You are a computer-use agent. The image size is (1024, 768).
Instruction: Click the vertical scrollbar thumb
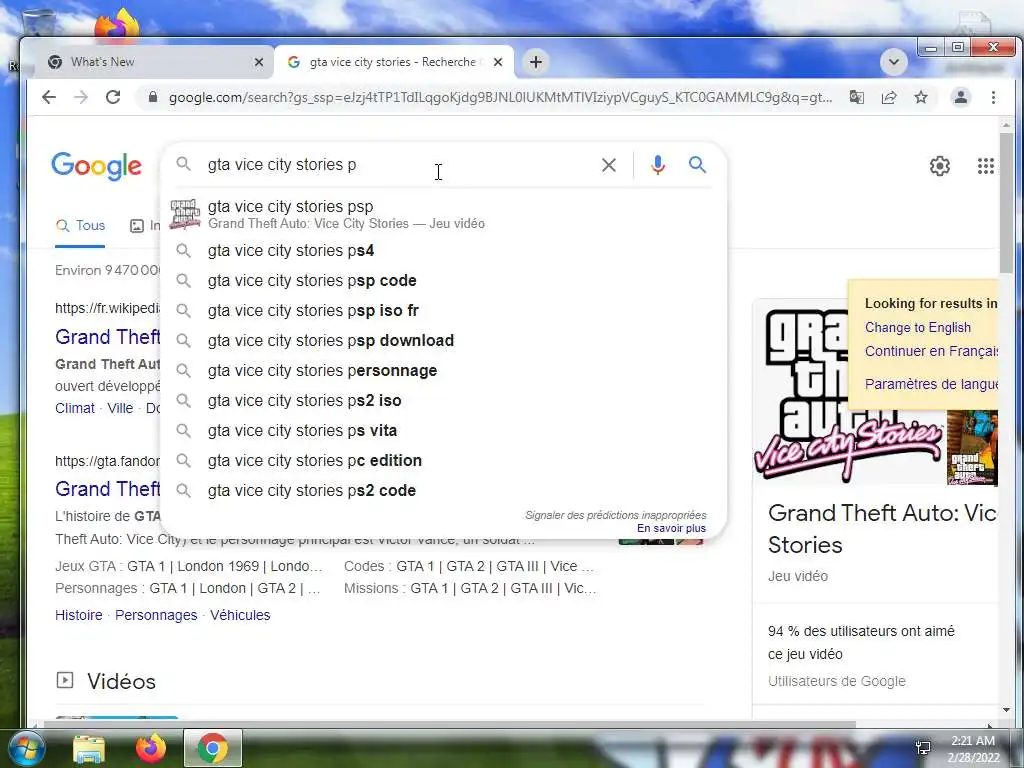[x=1006, y=202]
